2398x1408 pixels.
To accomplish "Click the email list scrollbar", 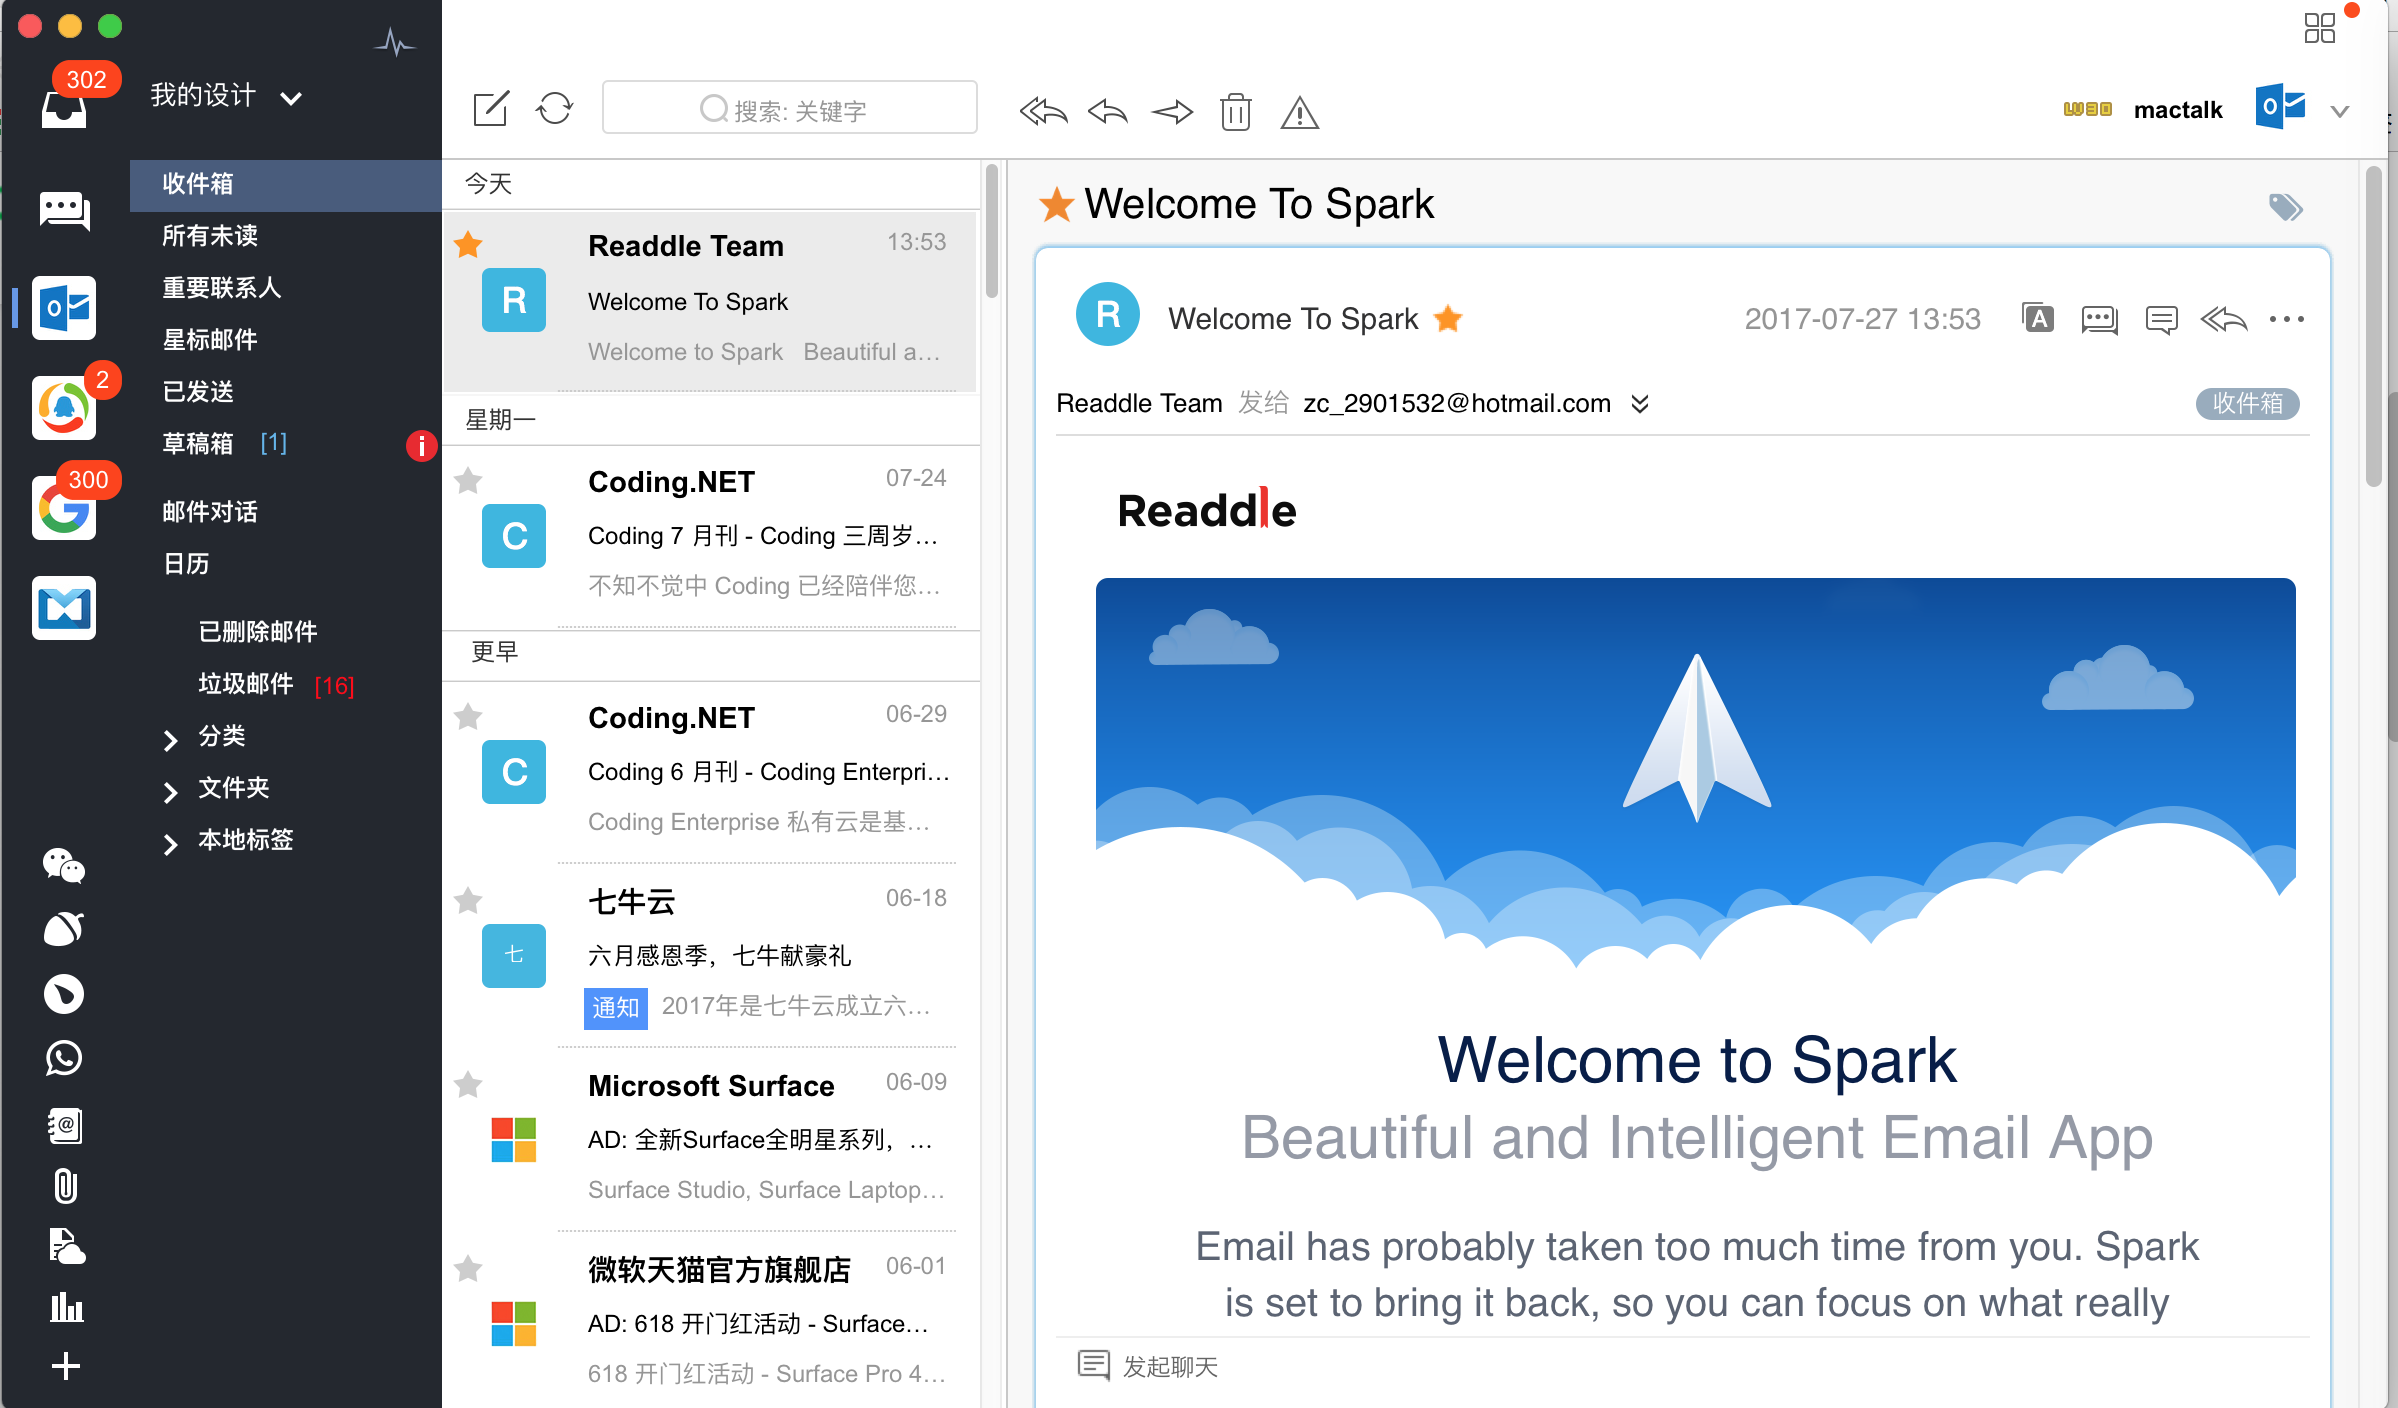I will (991, 232).
